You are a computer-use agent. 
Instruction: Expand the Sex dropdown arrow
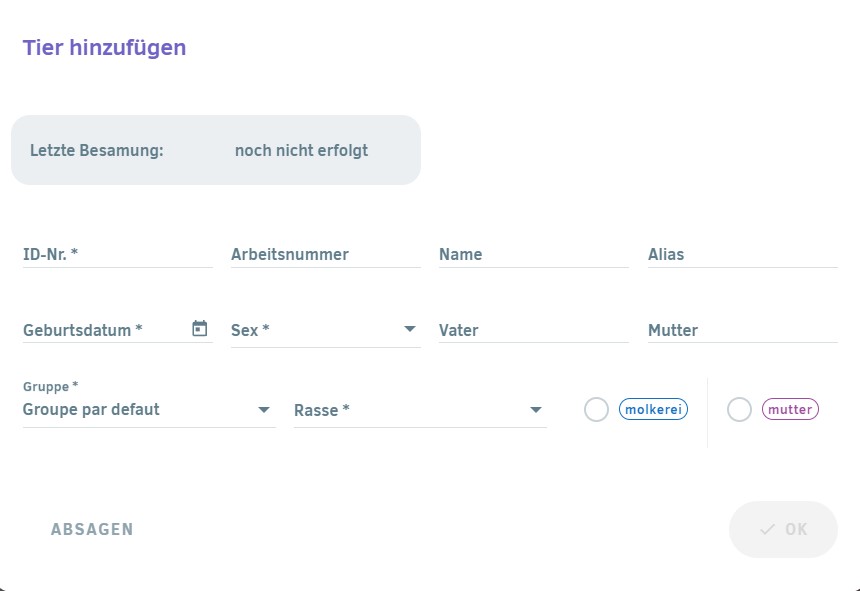pos(410,329)
